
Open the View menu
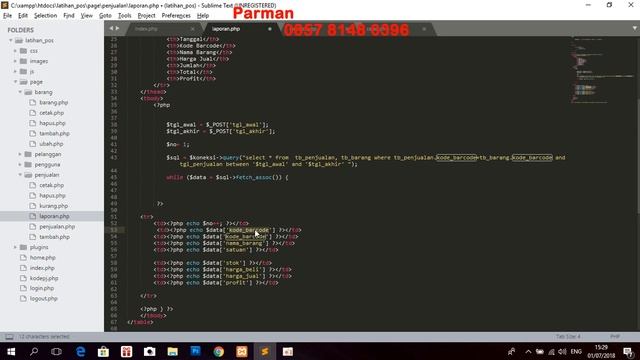87,16
